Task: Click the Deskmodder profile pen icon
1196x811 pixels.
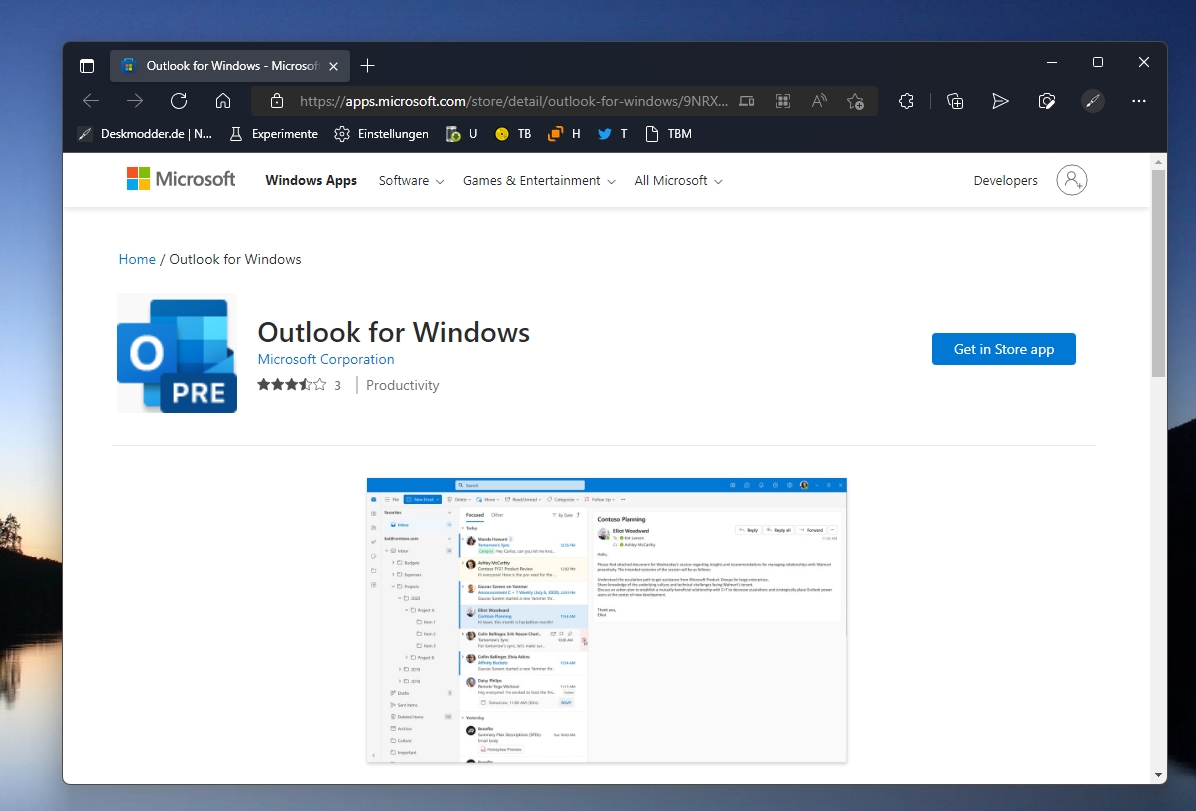Action: pos(1092,101)
